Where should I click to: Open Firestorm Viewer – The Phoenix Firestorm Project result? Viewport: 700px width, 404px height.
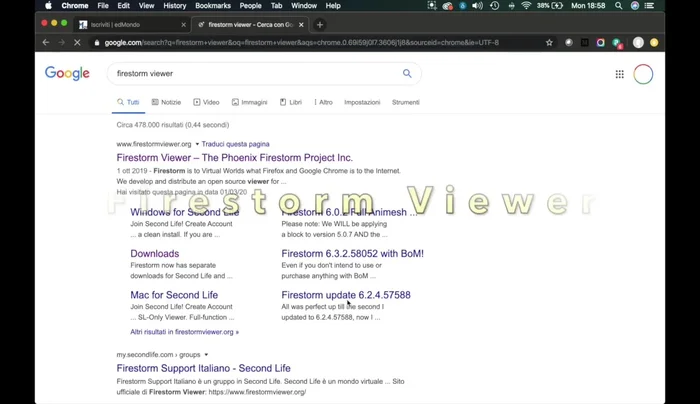[234, 158]
